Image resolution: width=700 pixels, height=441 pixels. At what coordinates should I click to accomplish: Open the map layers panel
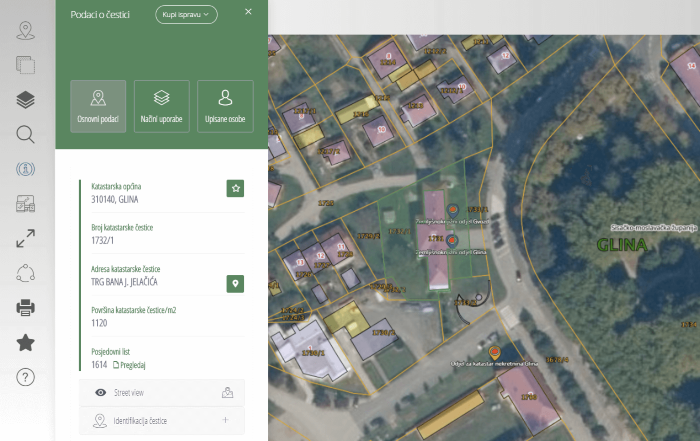pyautogui.click(x=25, y=100)
